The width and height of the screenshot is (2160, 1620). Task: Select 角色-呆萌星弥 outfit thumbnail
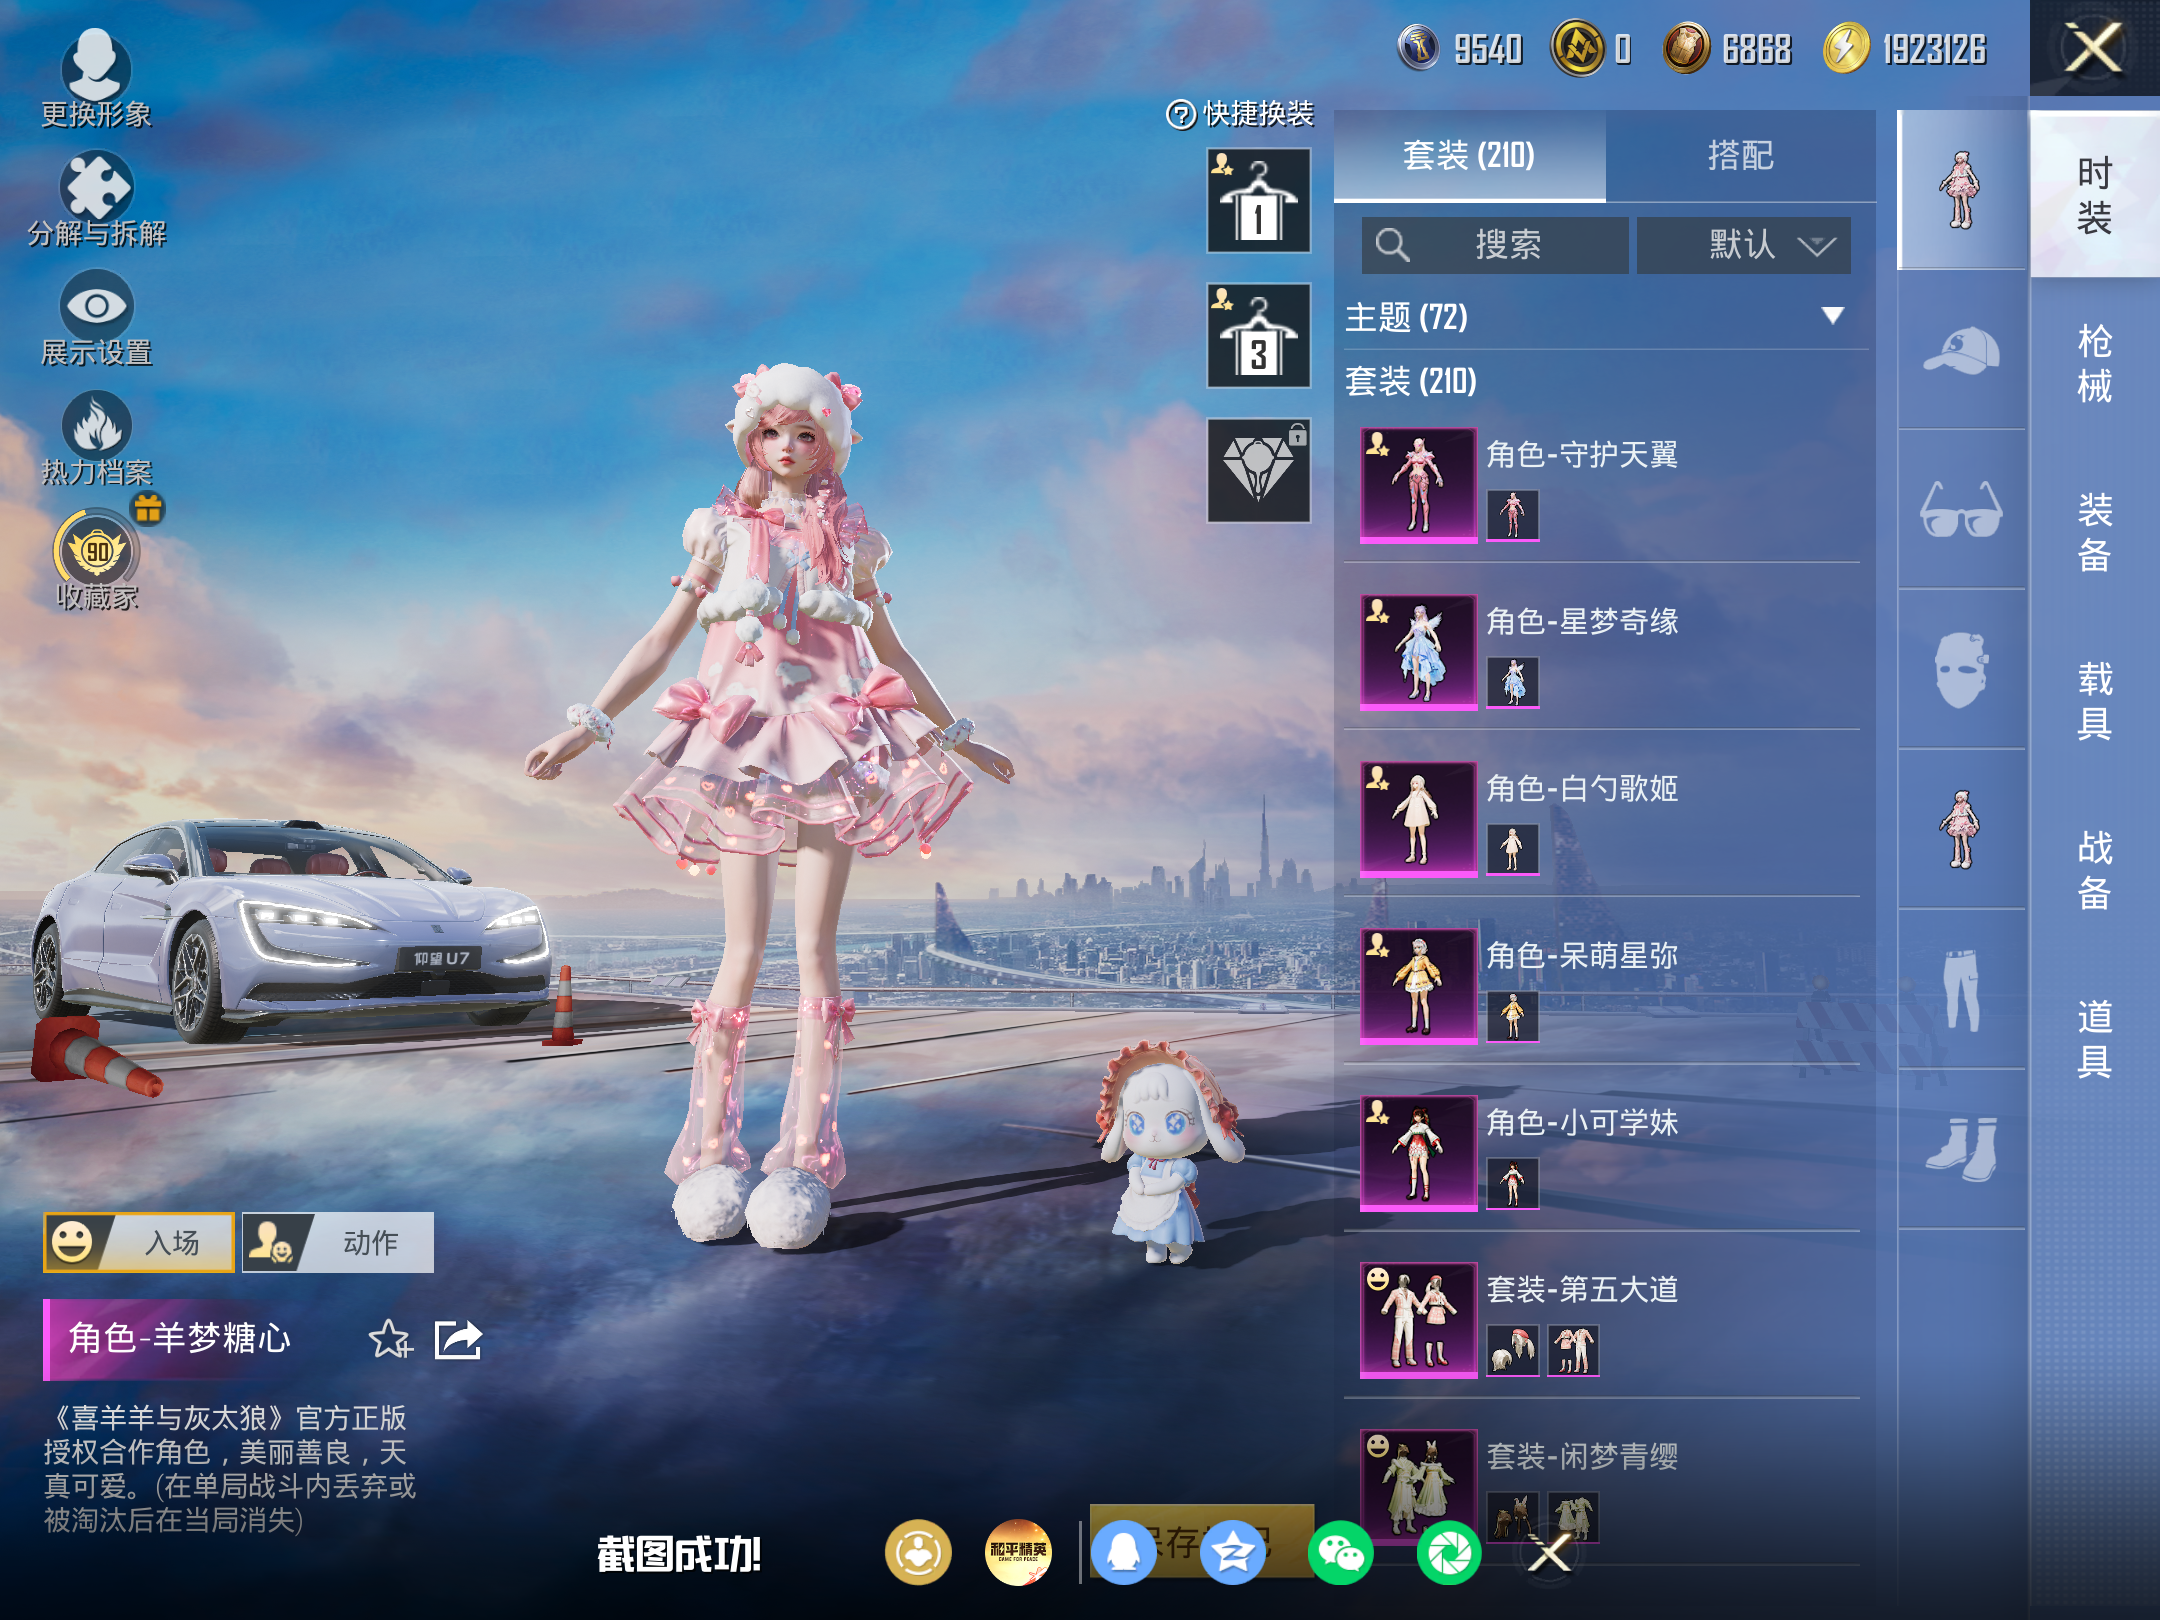point(1418,986)
